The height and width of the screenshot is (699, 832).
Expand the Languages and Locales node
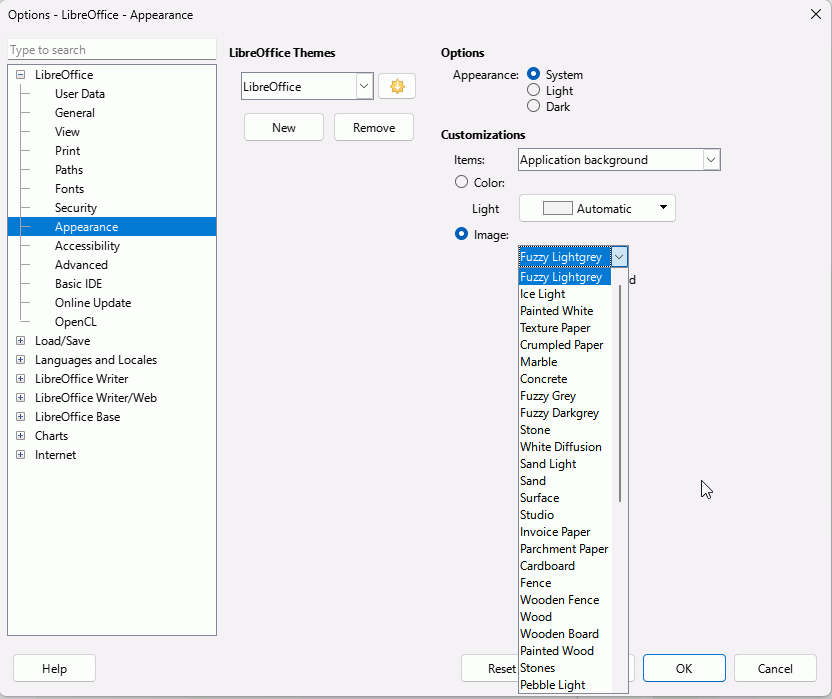[20, 360]
